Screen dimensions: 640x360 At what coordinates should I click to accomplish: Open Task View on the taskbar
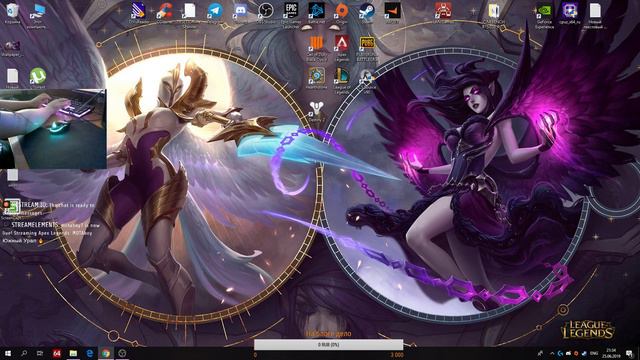(x=40, y=353)
